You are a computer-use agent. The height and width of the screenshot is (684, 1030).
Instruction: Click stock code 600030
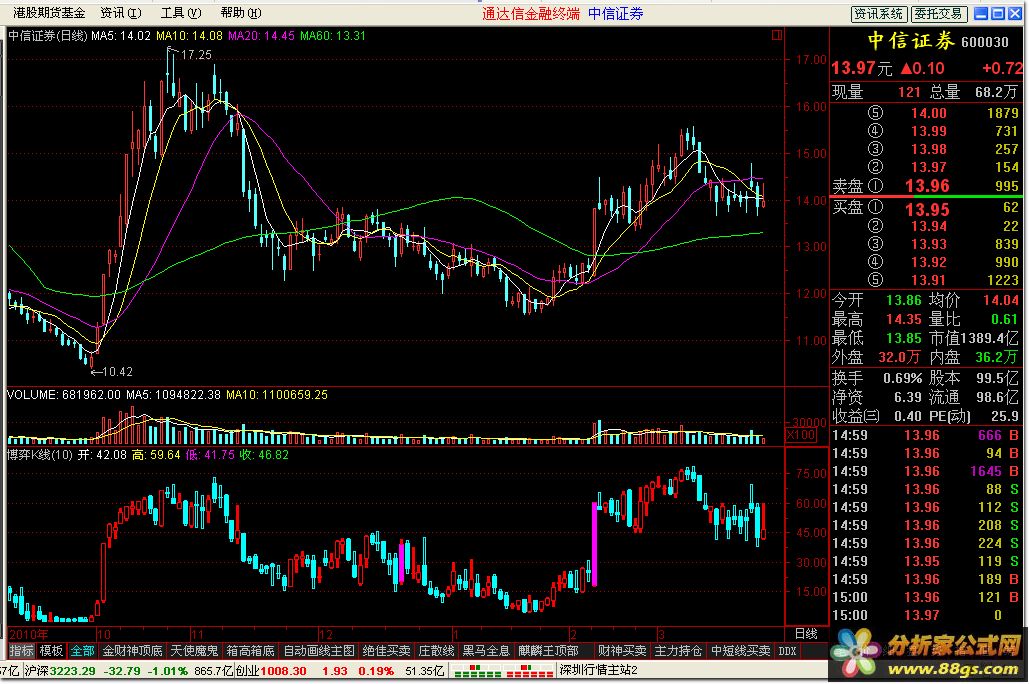click(985, 43)
